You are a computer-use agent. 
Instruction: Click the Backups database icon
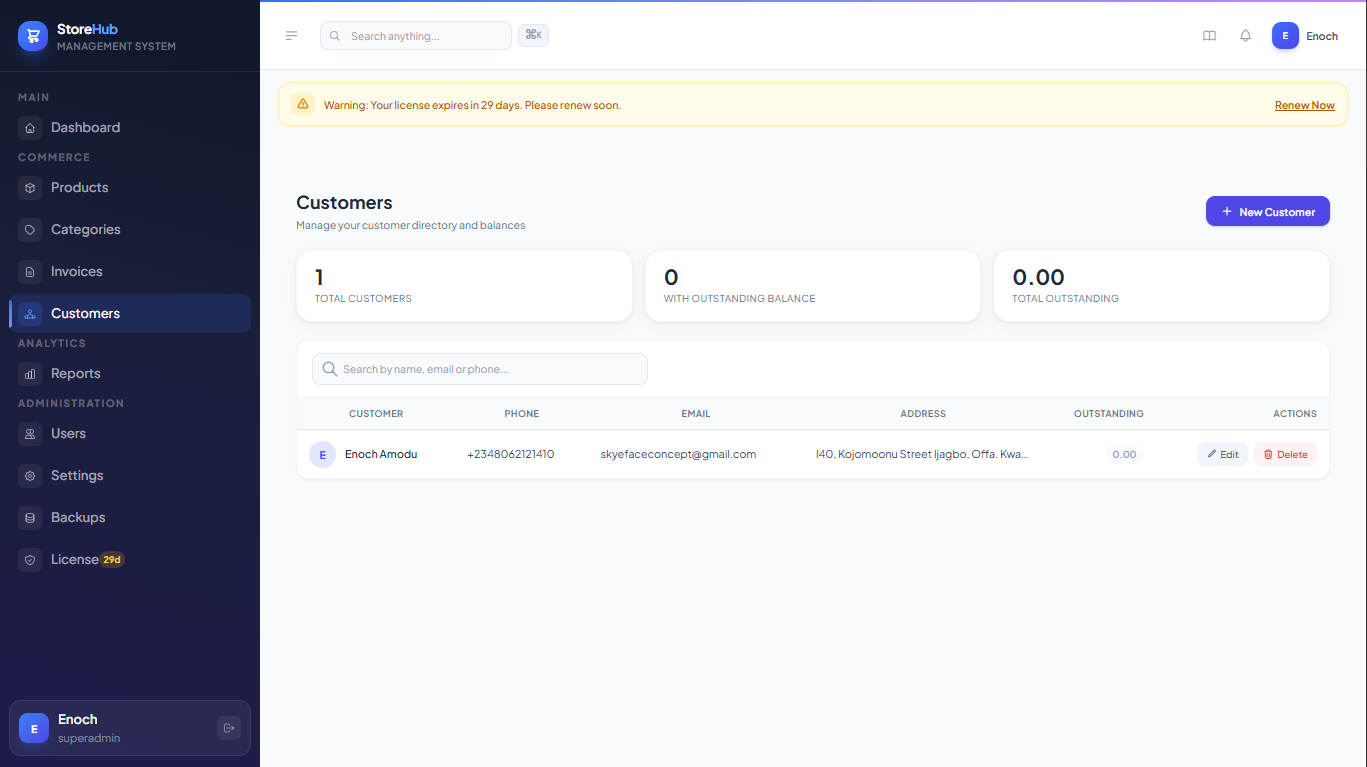[x=30, y=518]
